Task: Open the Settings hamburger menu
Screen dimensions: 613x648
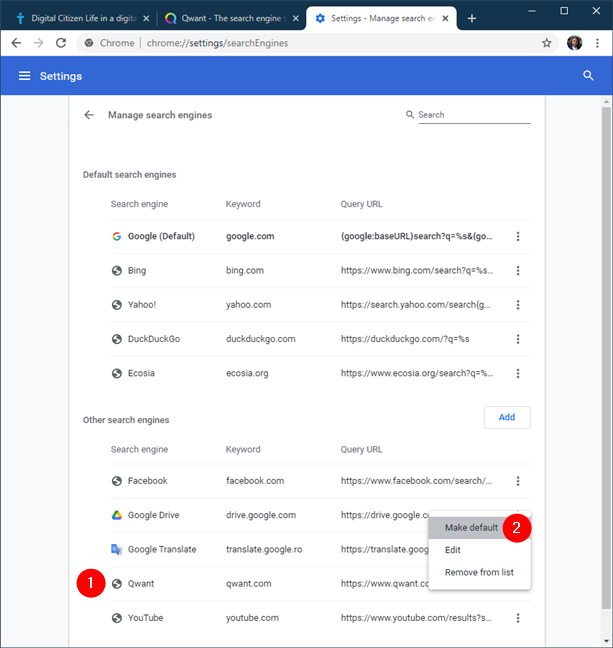Action: [x=24, y=76]
